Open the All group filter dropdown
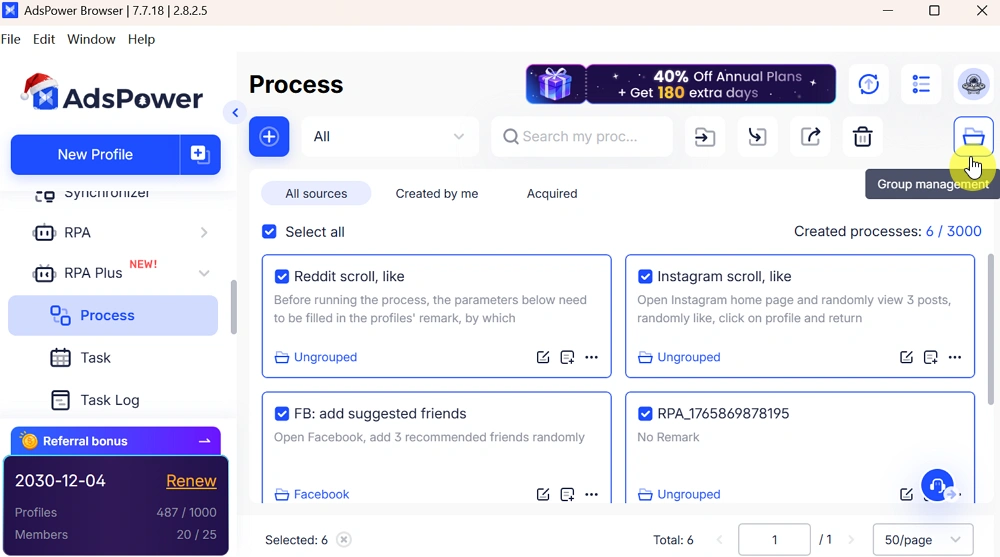Screen dimensions: 1000x557 [390, 137]
